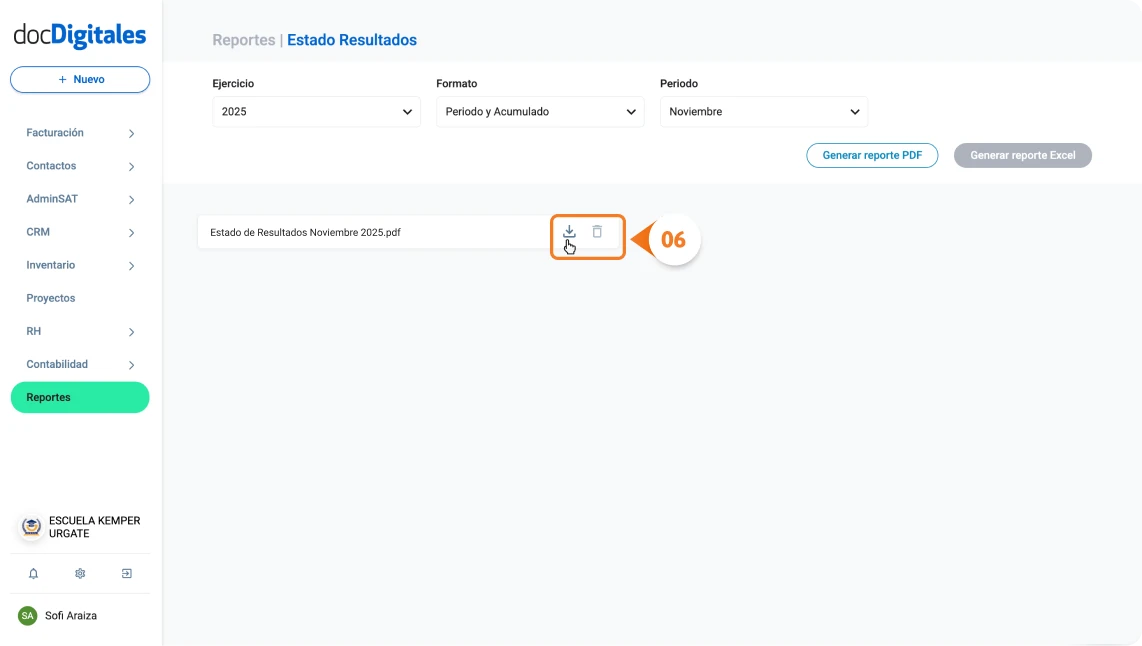Delete the generated report with trash icon
Viewport: 1142px width, 646px height.
pyautogui.click(x=597, y=232)
